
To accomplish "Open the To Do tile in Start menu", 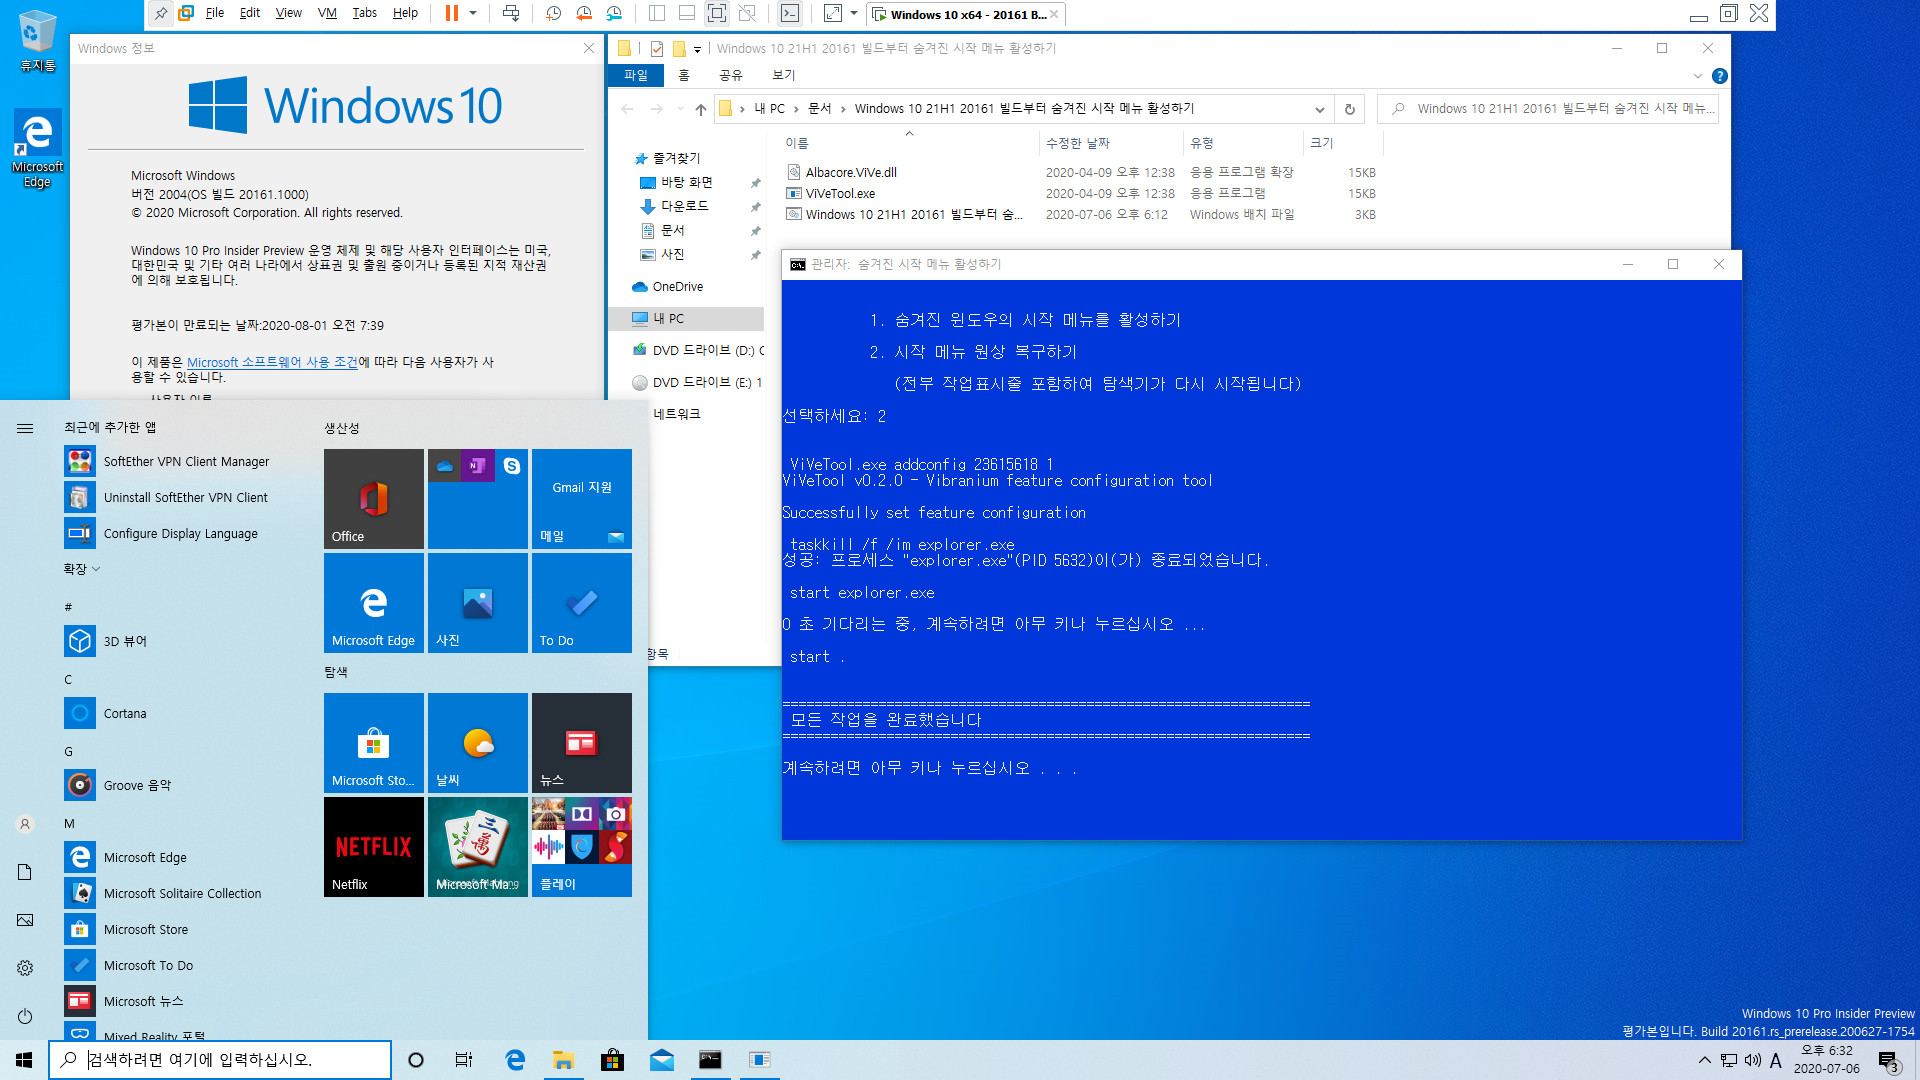I will 582,603.
